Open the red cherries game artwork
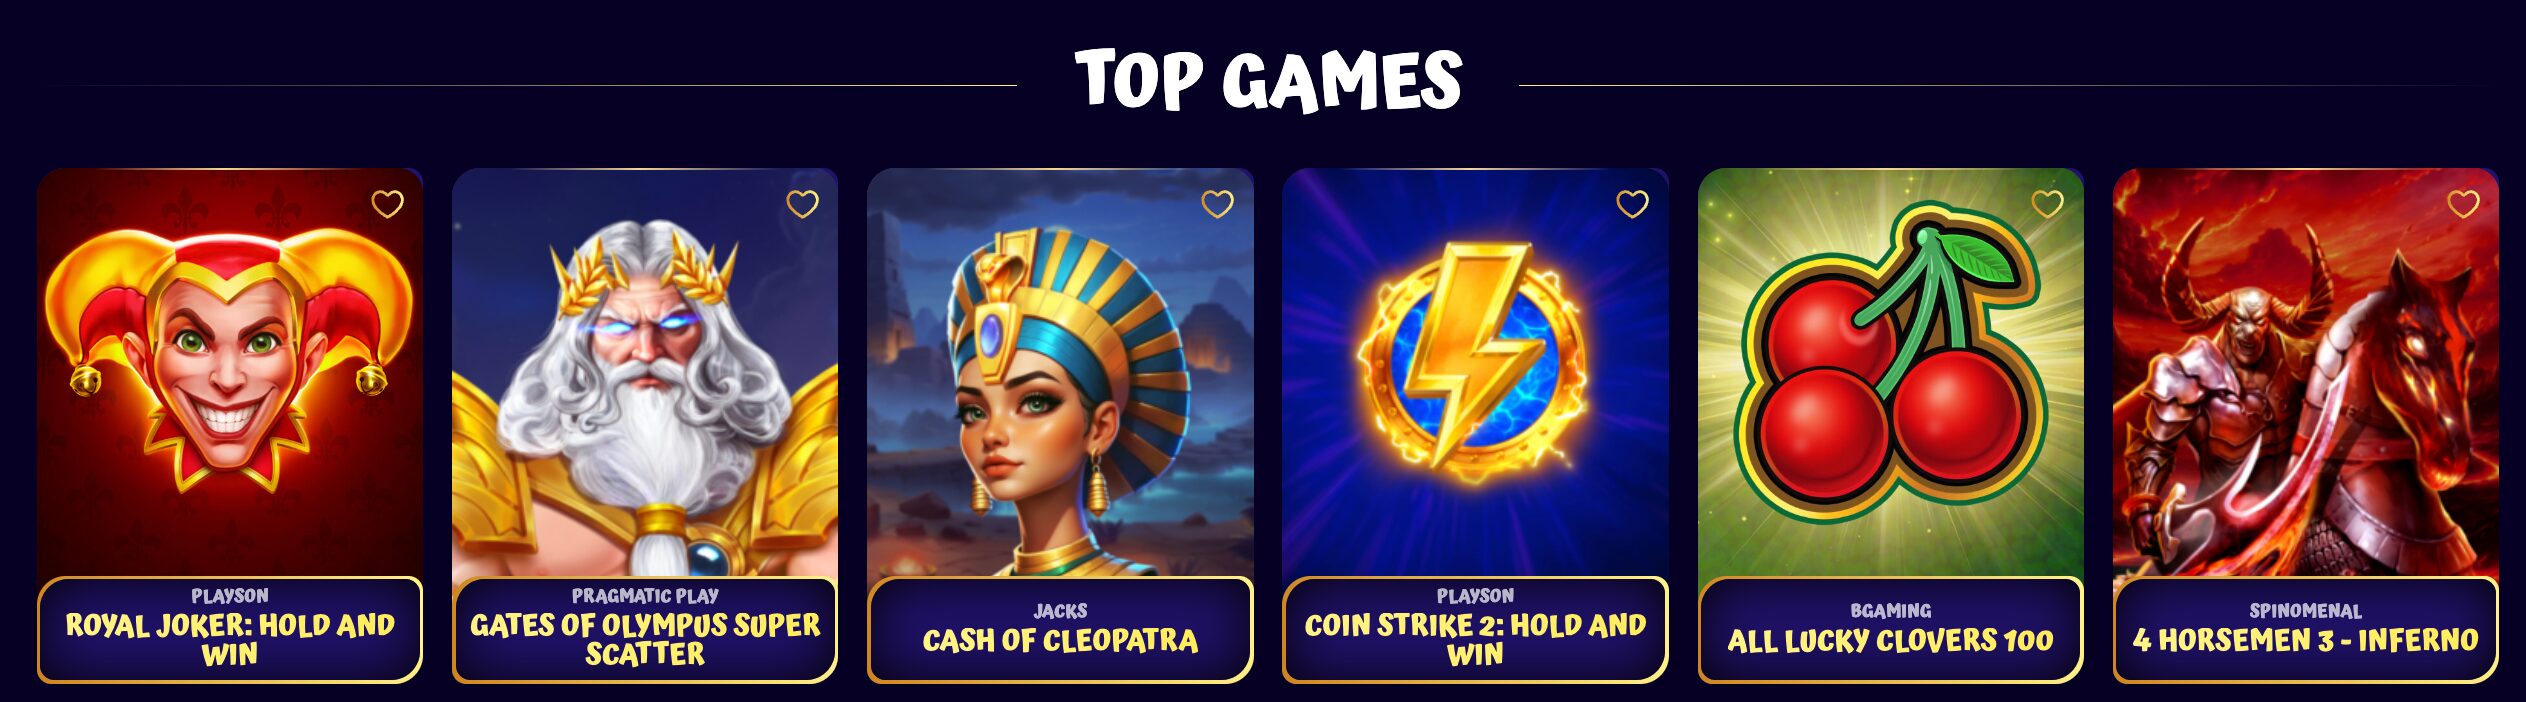This screenshot has width=2526, height=702. [x=1890, y=372]
